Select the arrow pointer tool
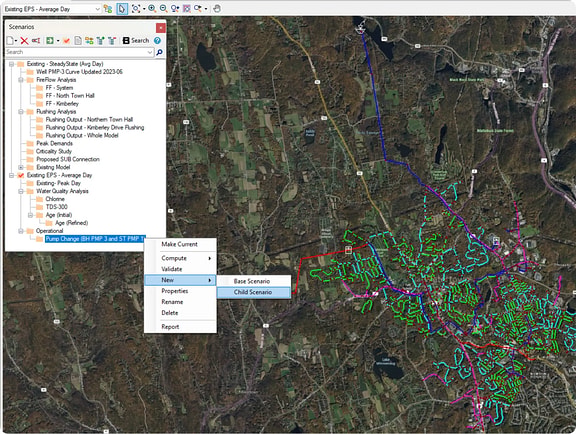The width and height of the screenshot is (576, 434). coord(122,8)
